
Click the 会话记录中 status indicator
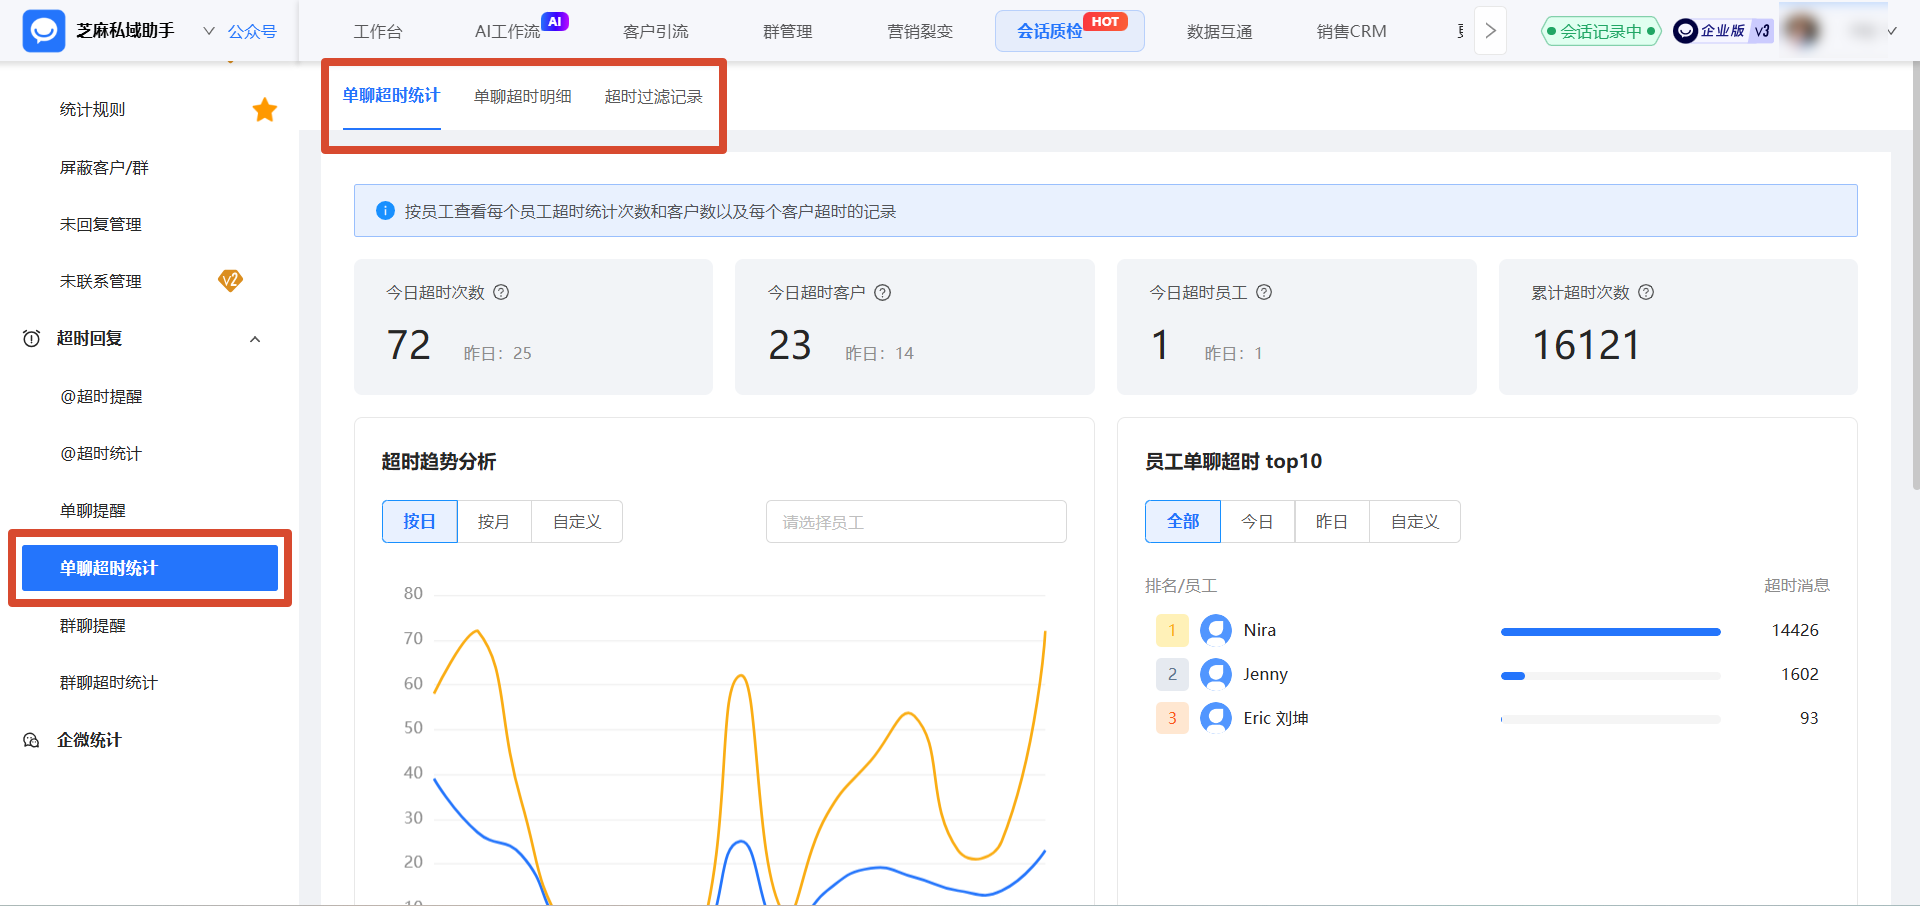pos(1601,31)
